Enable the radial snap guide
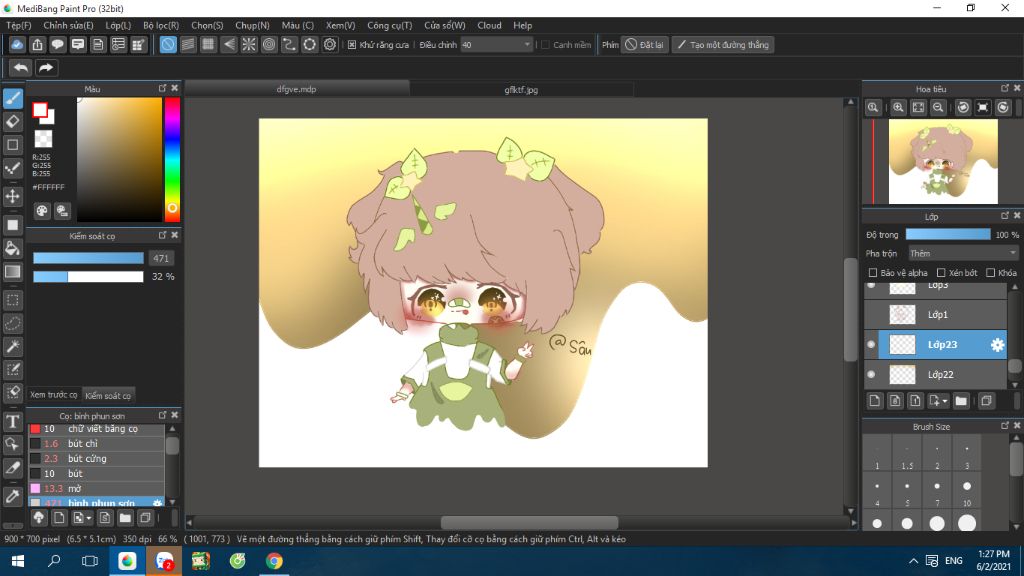 249,44
